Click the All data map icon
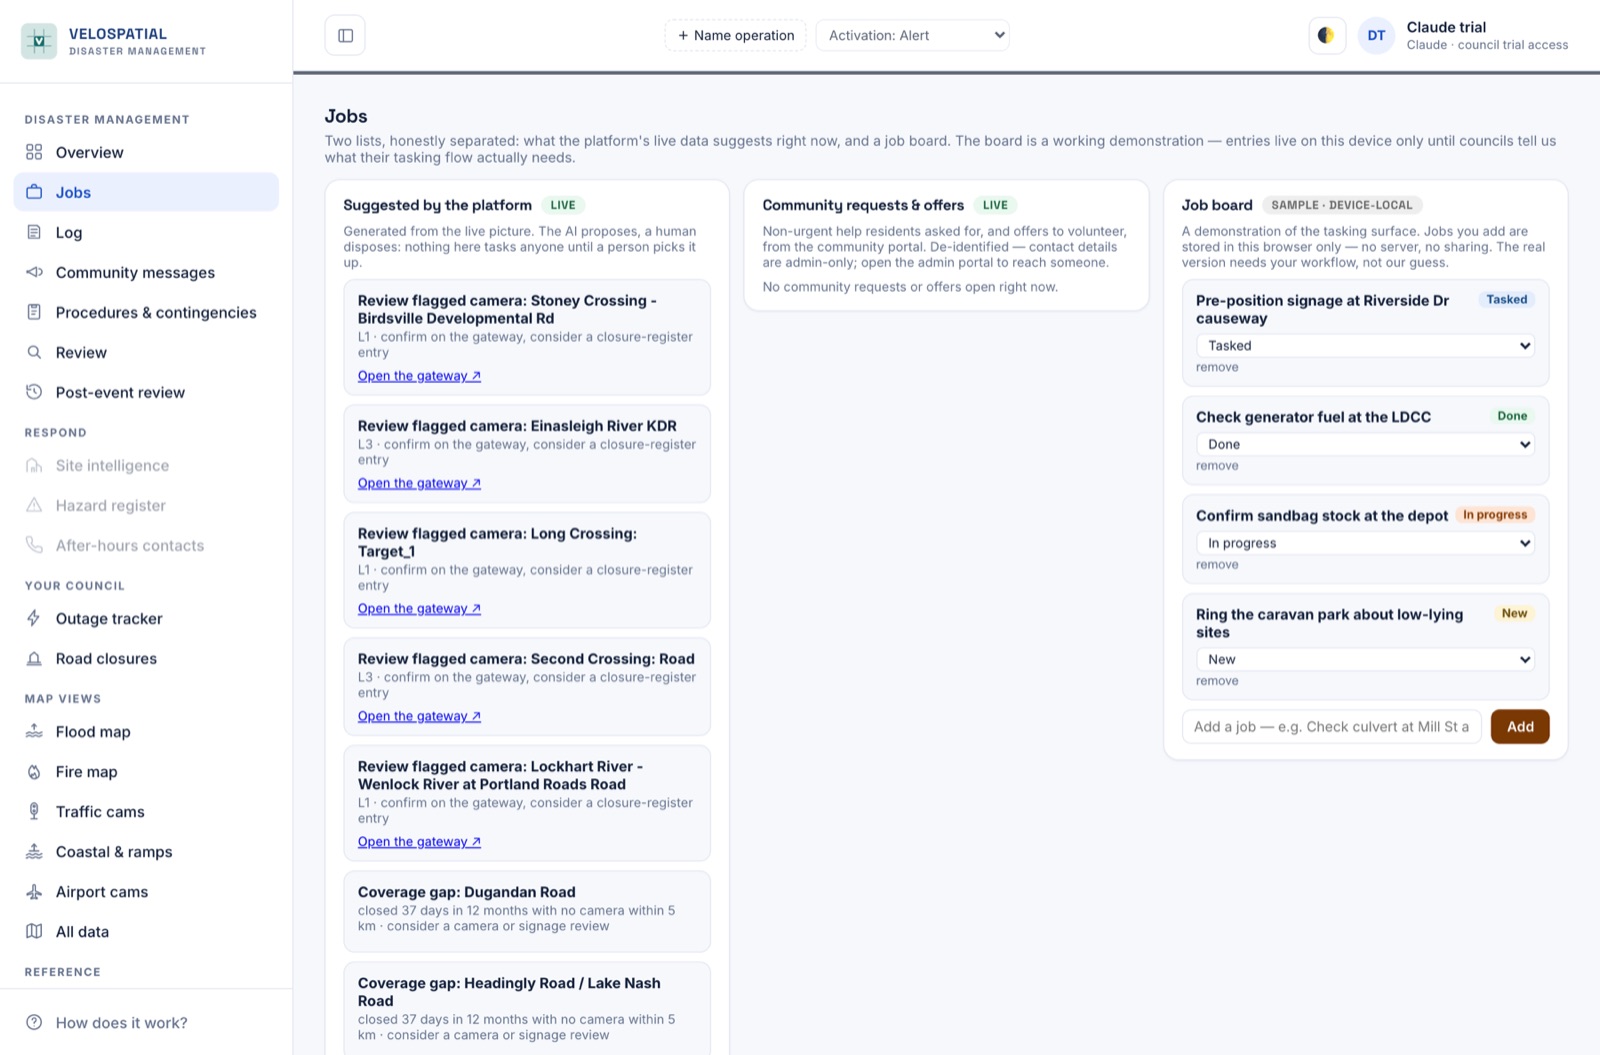The image size is (1600, 1055). point(34,931)
